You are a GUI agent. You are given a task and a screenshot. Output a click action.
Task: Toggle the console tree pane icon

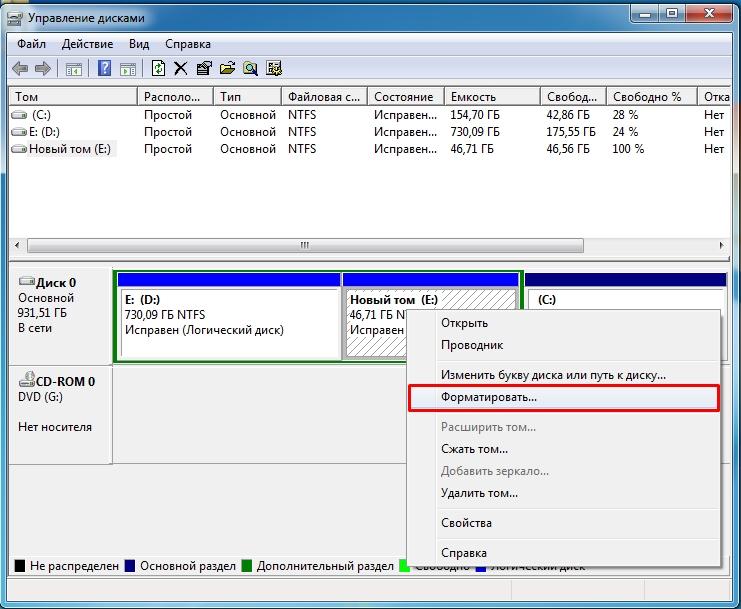pyautogui.click(x=74, y=69)
